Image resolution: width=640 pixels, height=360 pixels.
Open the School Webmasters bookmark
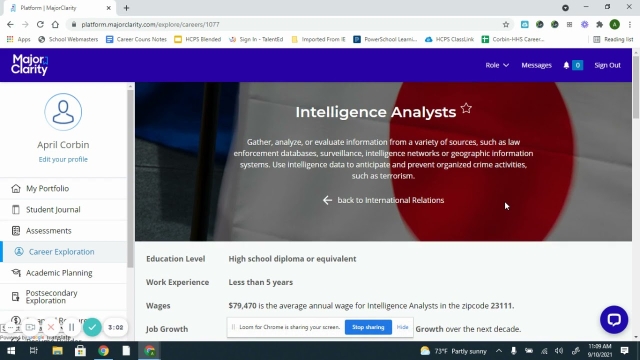coord(68,40)
